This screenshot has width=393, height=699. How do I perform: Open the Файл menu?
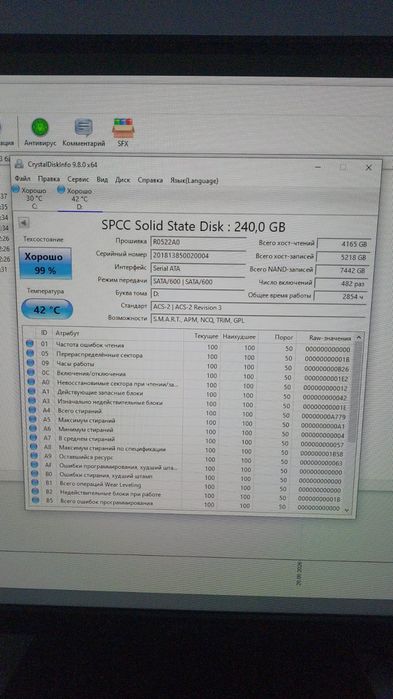coord(22,178)
